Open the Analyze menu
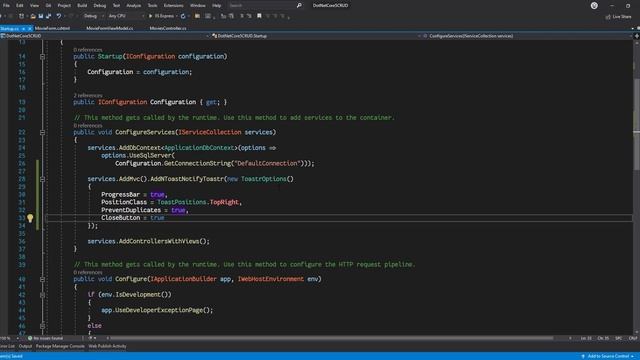This screenshot has width=640, height=360. pyautogui.click(x=133, y=6)
